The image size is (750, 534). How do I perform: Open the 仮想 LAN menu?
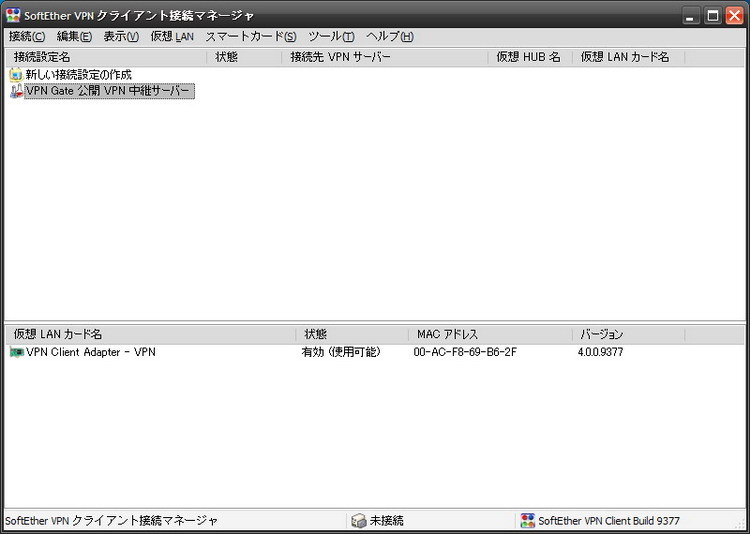pos(172,36)
